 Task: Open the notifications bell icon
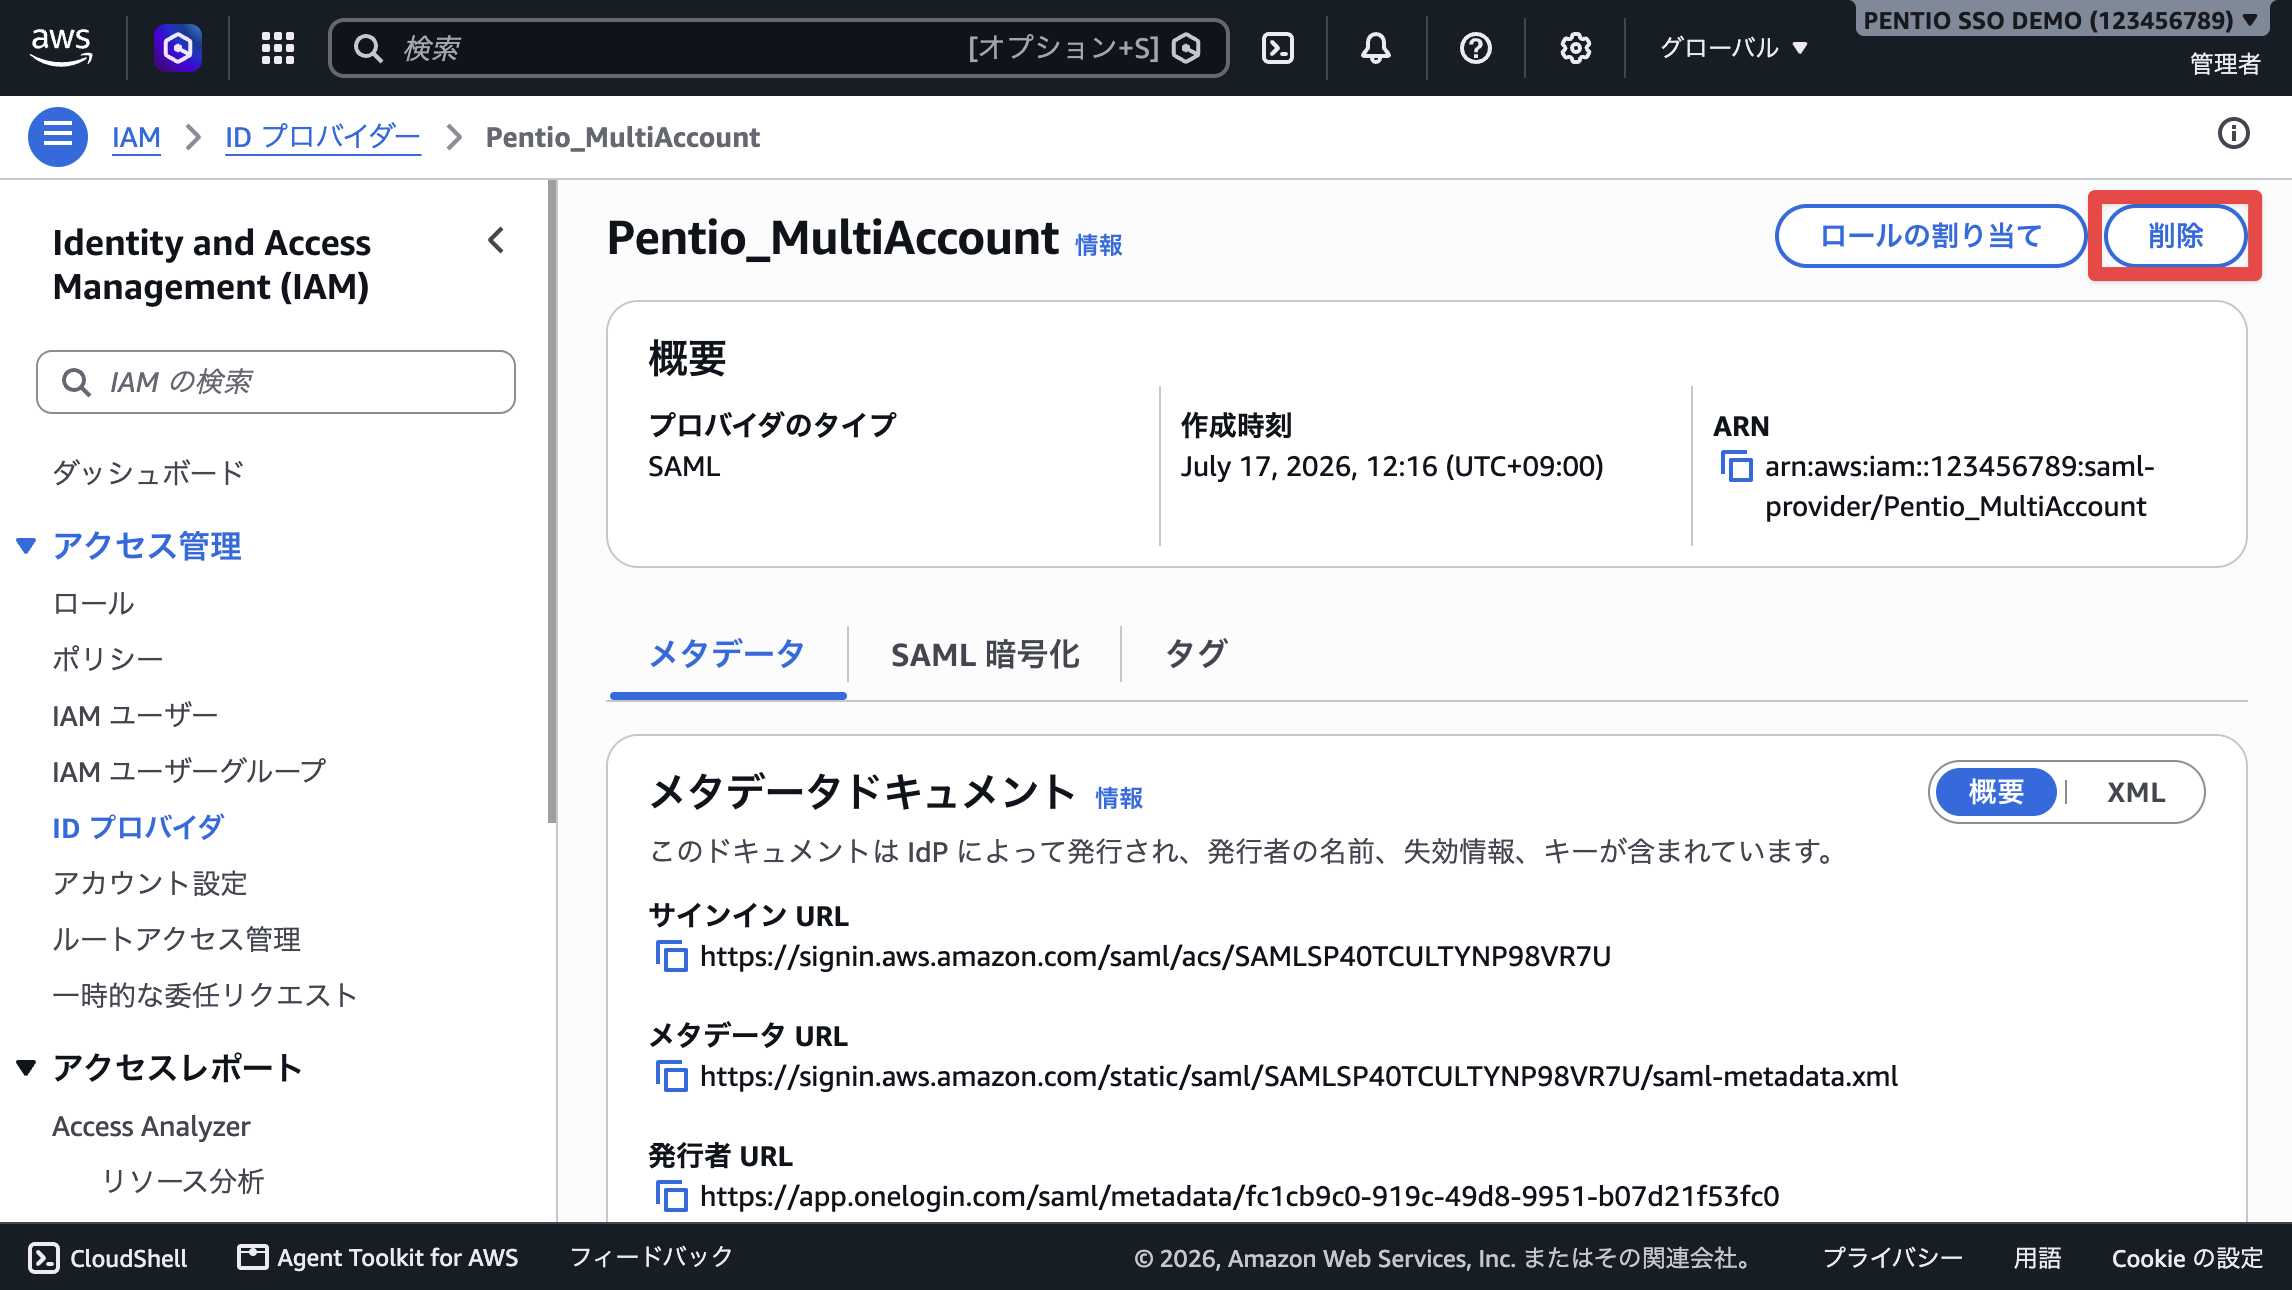click(1376, 48)
